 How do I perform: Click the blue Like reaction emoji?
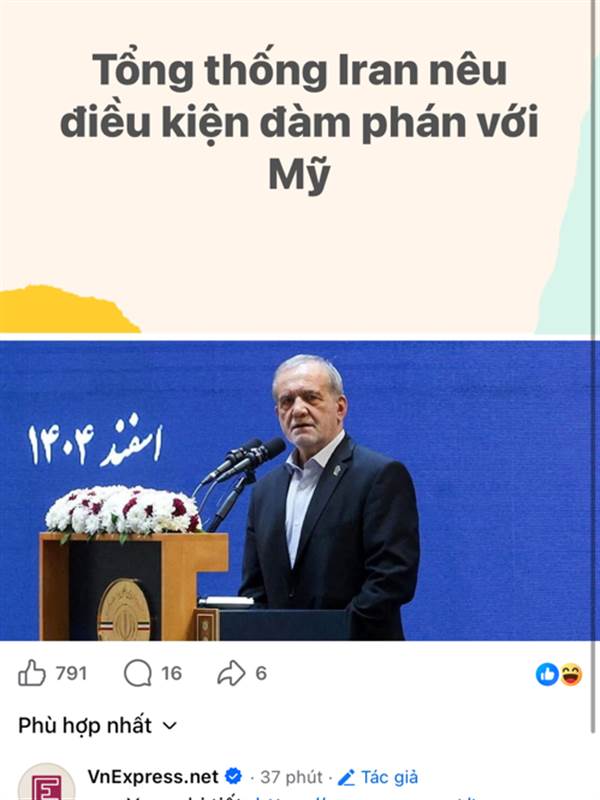coord(547,674)
